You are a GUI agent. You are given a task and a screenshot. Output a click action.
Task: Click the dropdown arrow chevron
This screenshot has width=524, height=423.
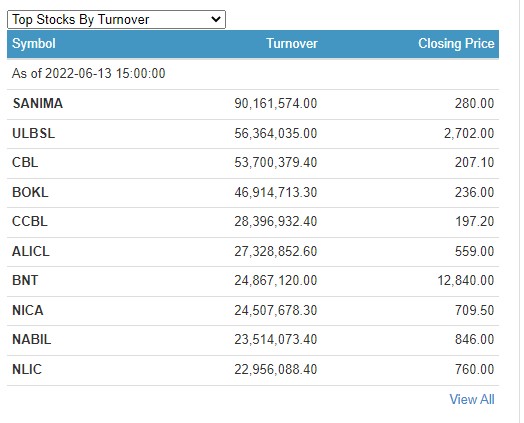(x=216, y=19)
